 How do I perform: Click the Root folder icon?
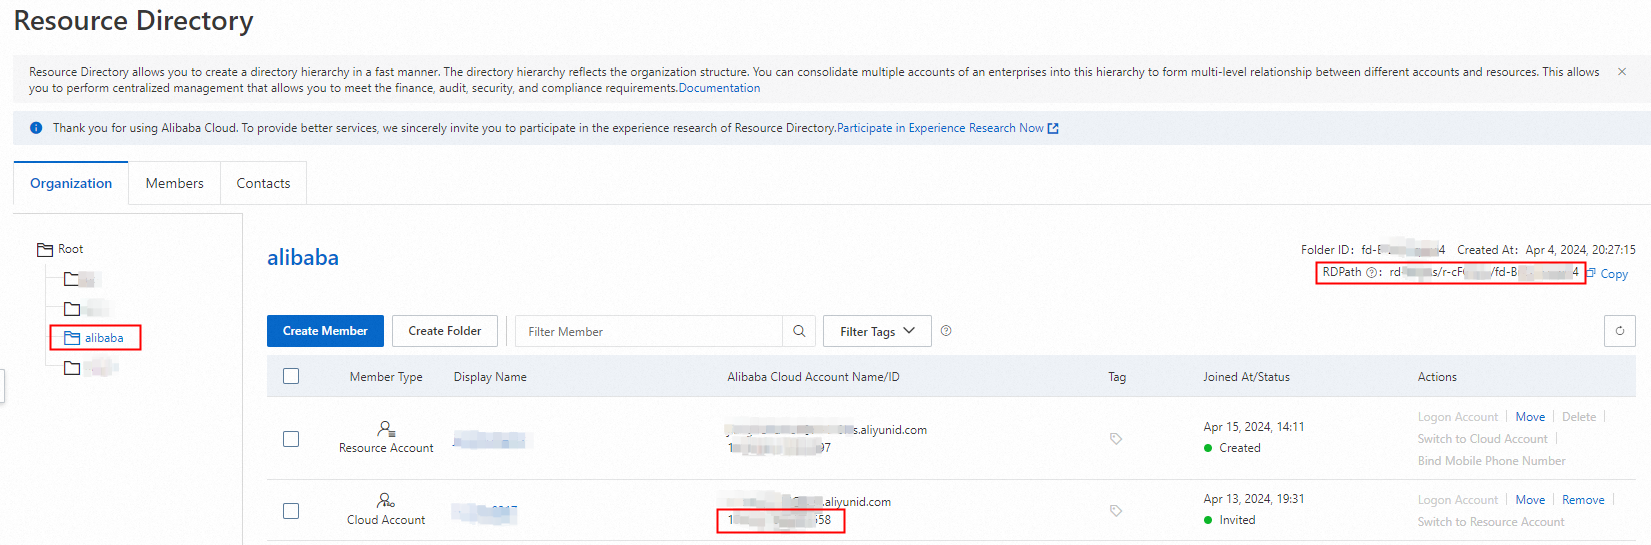pyautogui.click(x=45, y=250)
